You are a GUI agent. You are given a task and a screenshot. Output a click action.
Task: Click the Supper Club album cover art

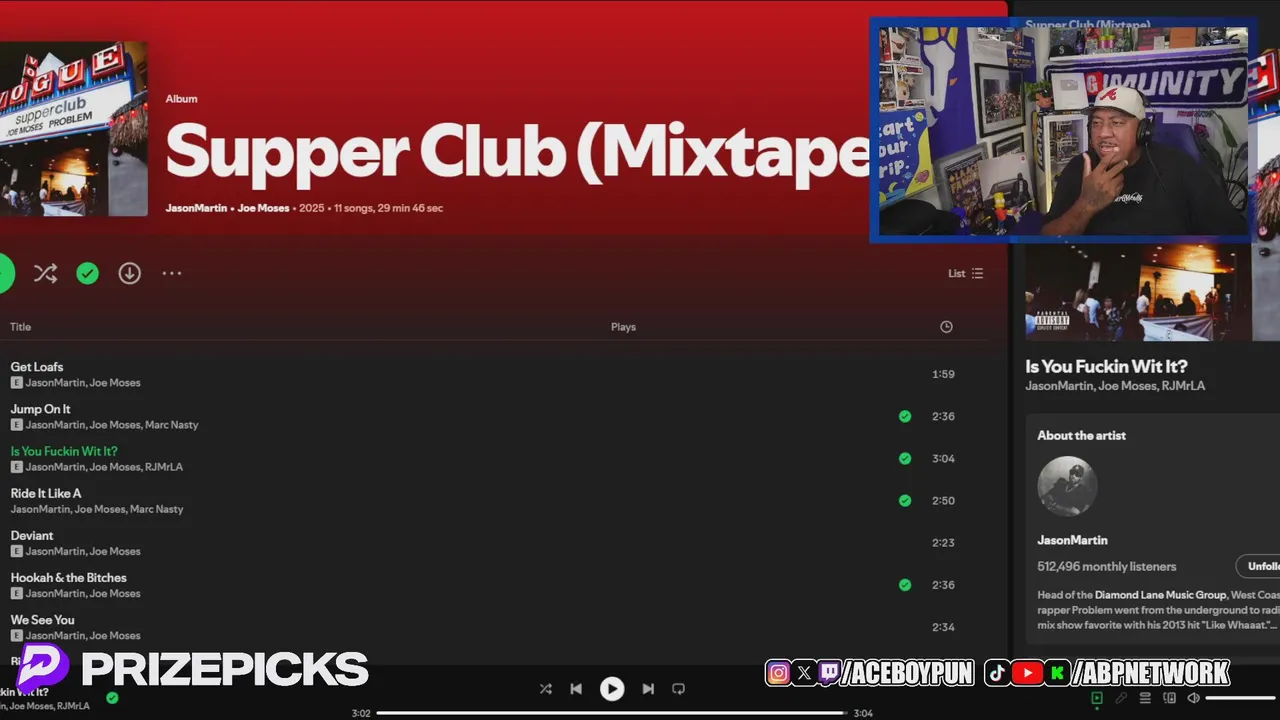click(74, 129)
